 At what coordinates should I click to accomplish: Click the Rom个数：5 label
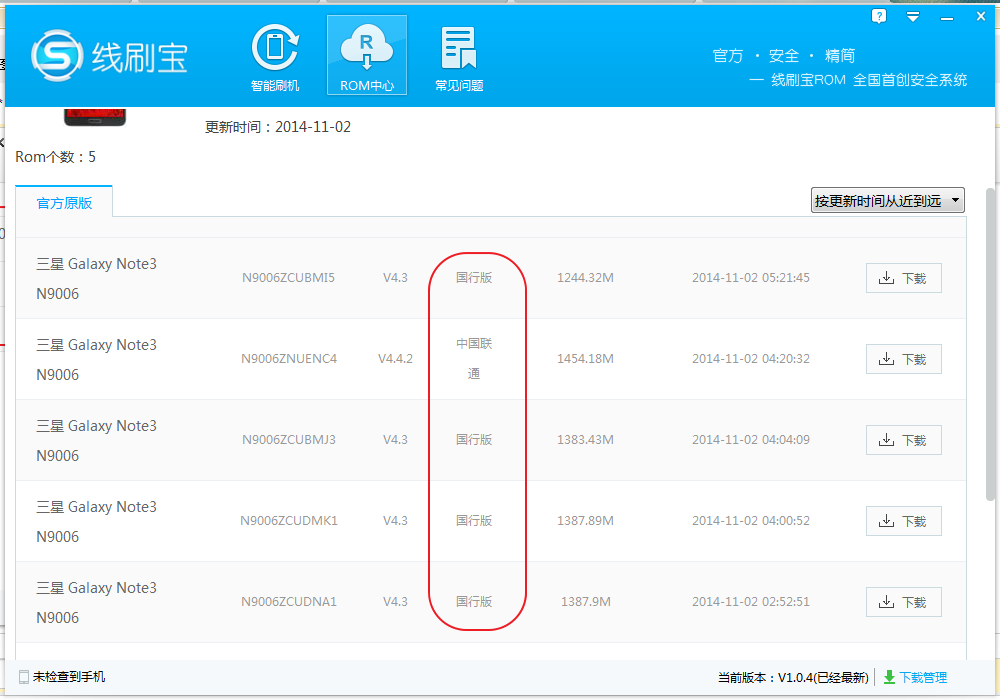pos(55,157)
